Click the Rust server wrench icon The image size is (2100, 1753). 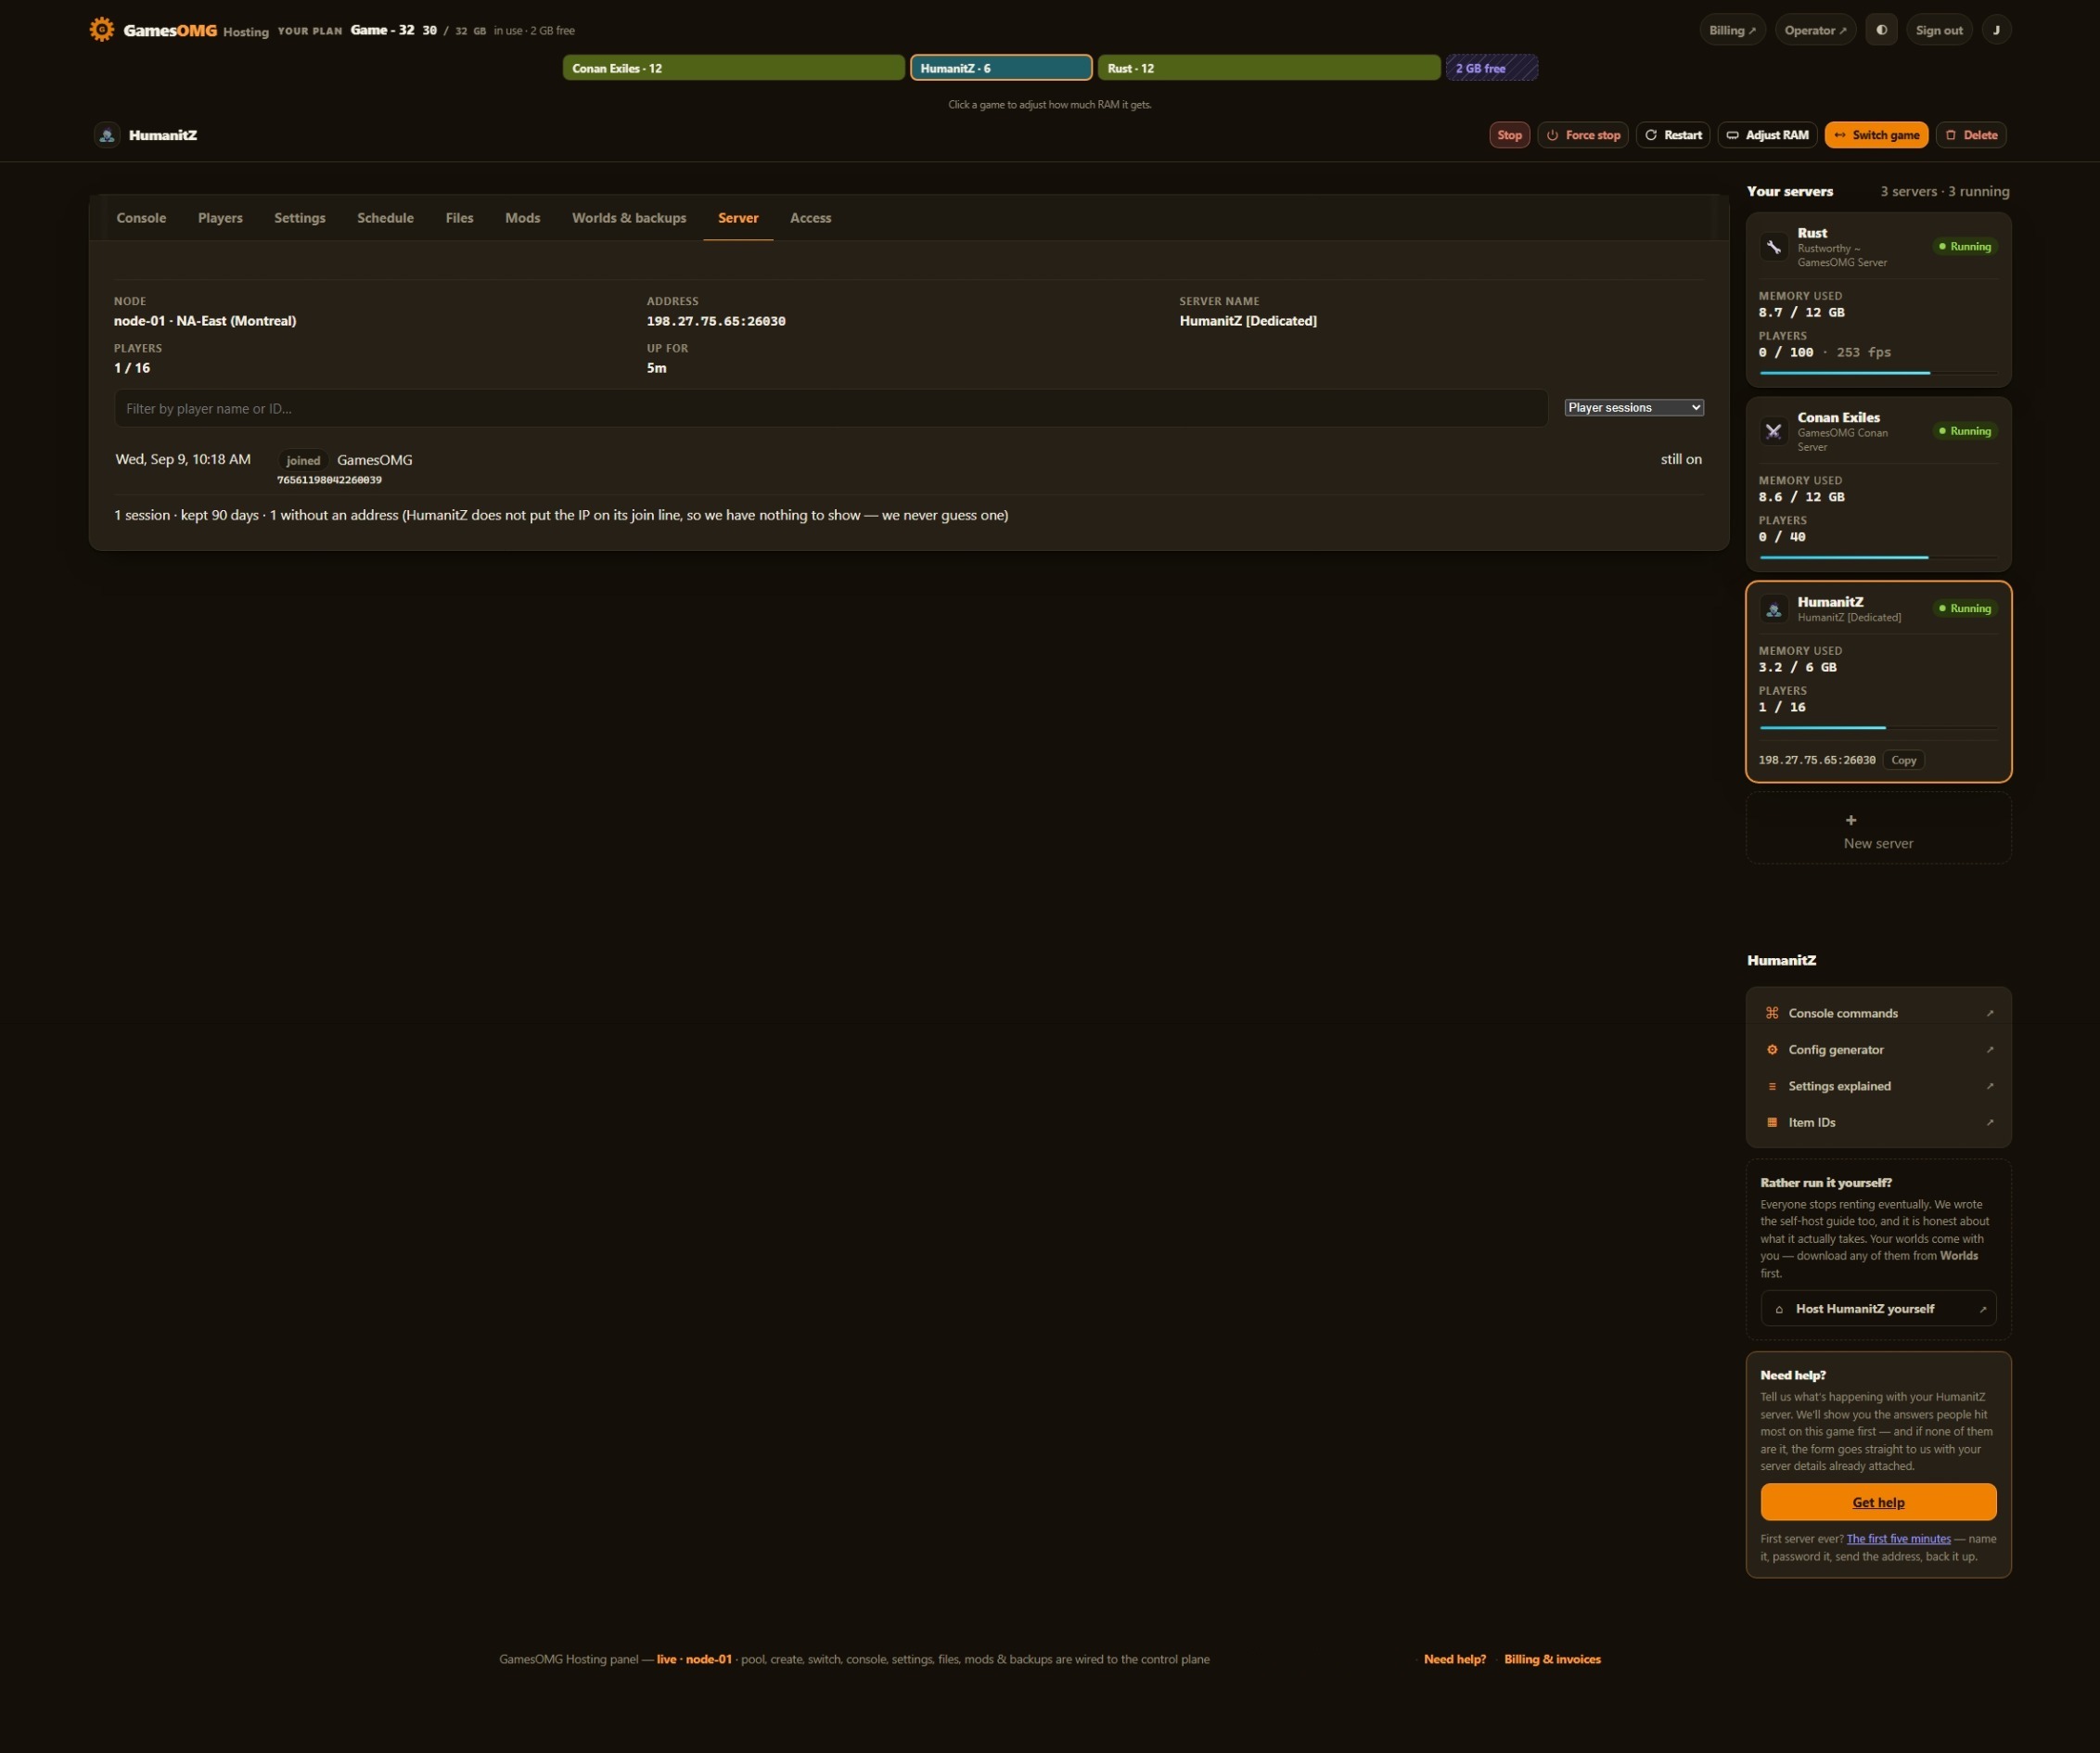[1773, 247]
